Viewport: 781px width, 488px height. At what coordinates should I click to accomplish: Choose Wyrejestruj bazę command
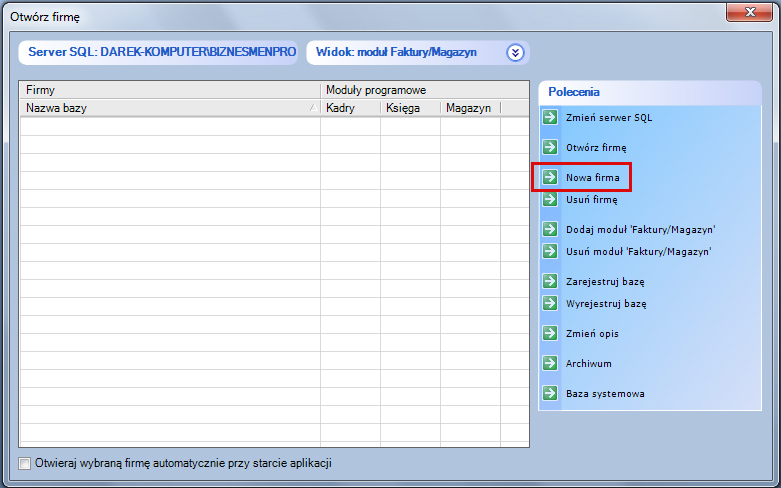tap(606, 304)
